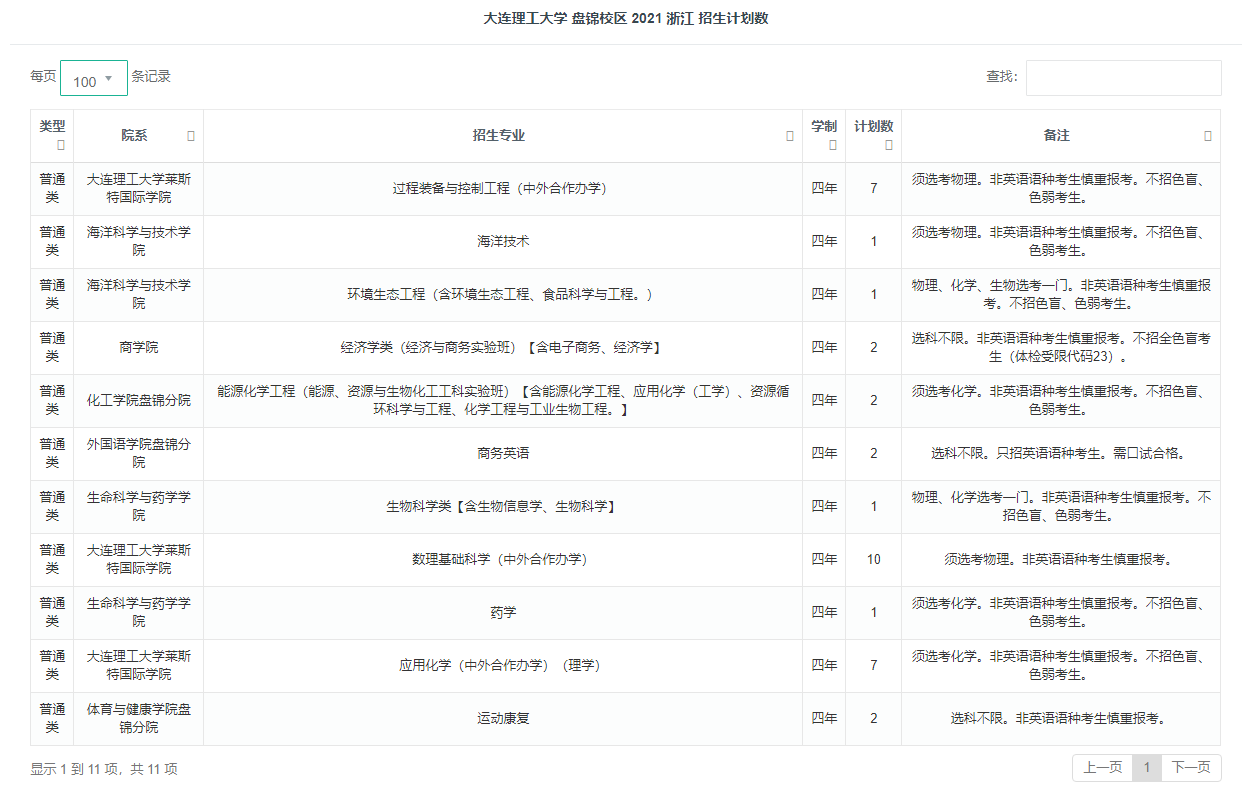Click remark 选科不限。非英语语种考生慎重报考。 in 运动康复 row
The width and height of the screenshot is (1260, 796).
pyautogui.click(x=1060, y=718)
